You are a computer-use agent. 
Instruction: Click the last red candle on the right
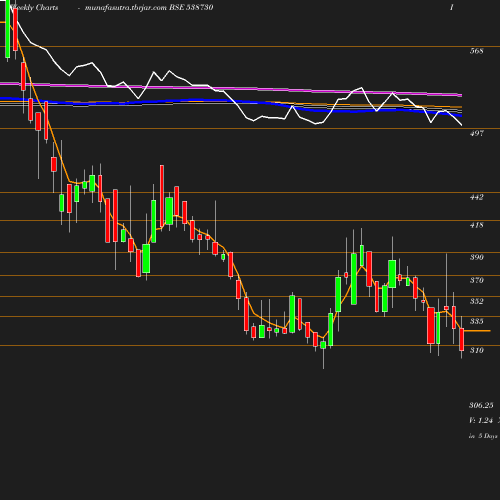462,339
